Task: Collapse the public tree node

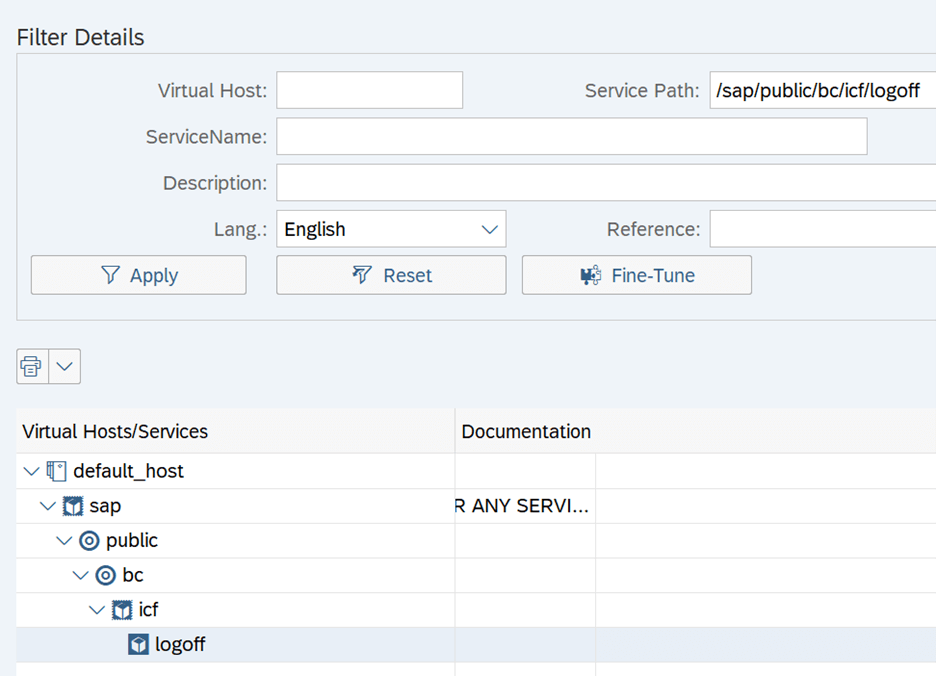Action: point(64,541)
